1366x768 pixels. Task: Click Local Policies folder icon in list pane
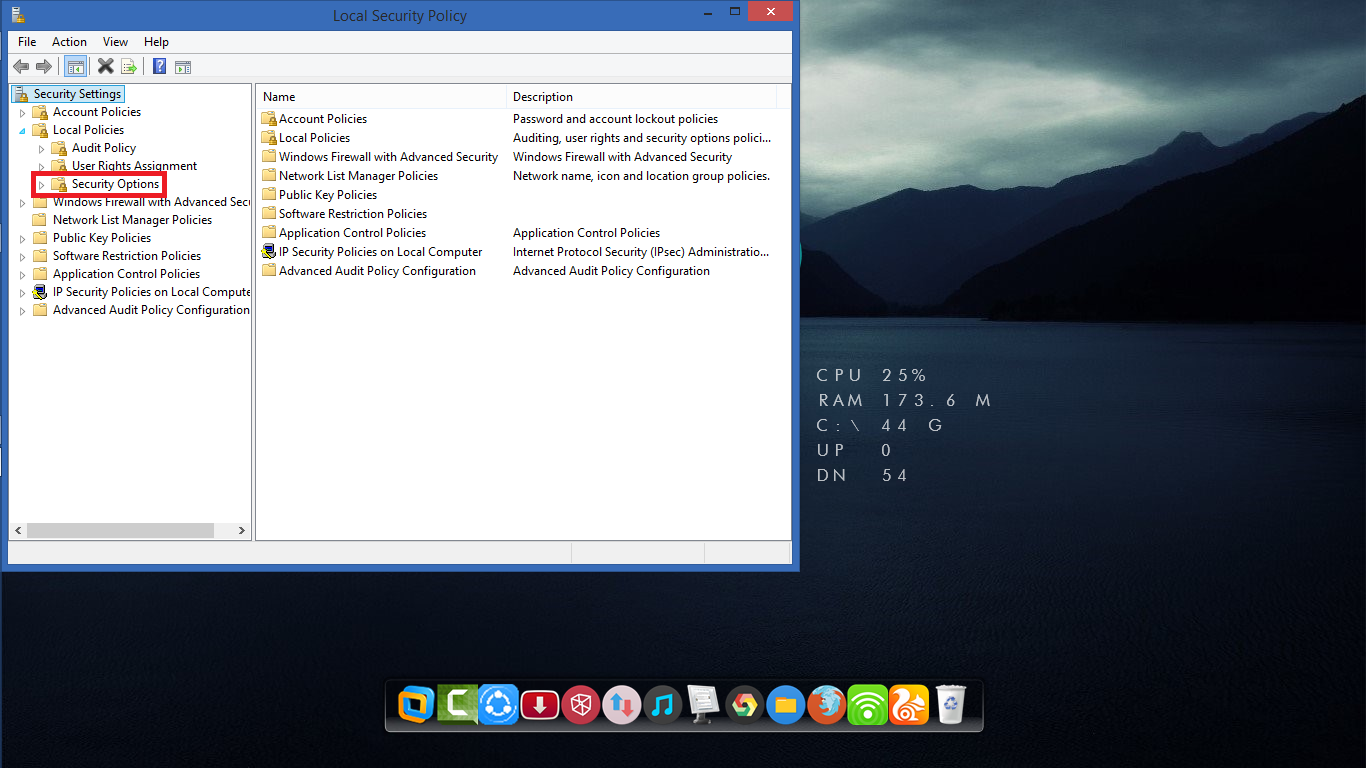pos(268,138)
